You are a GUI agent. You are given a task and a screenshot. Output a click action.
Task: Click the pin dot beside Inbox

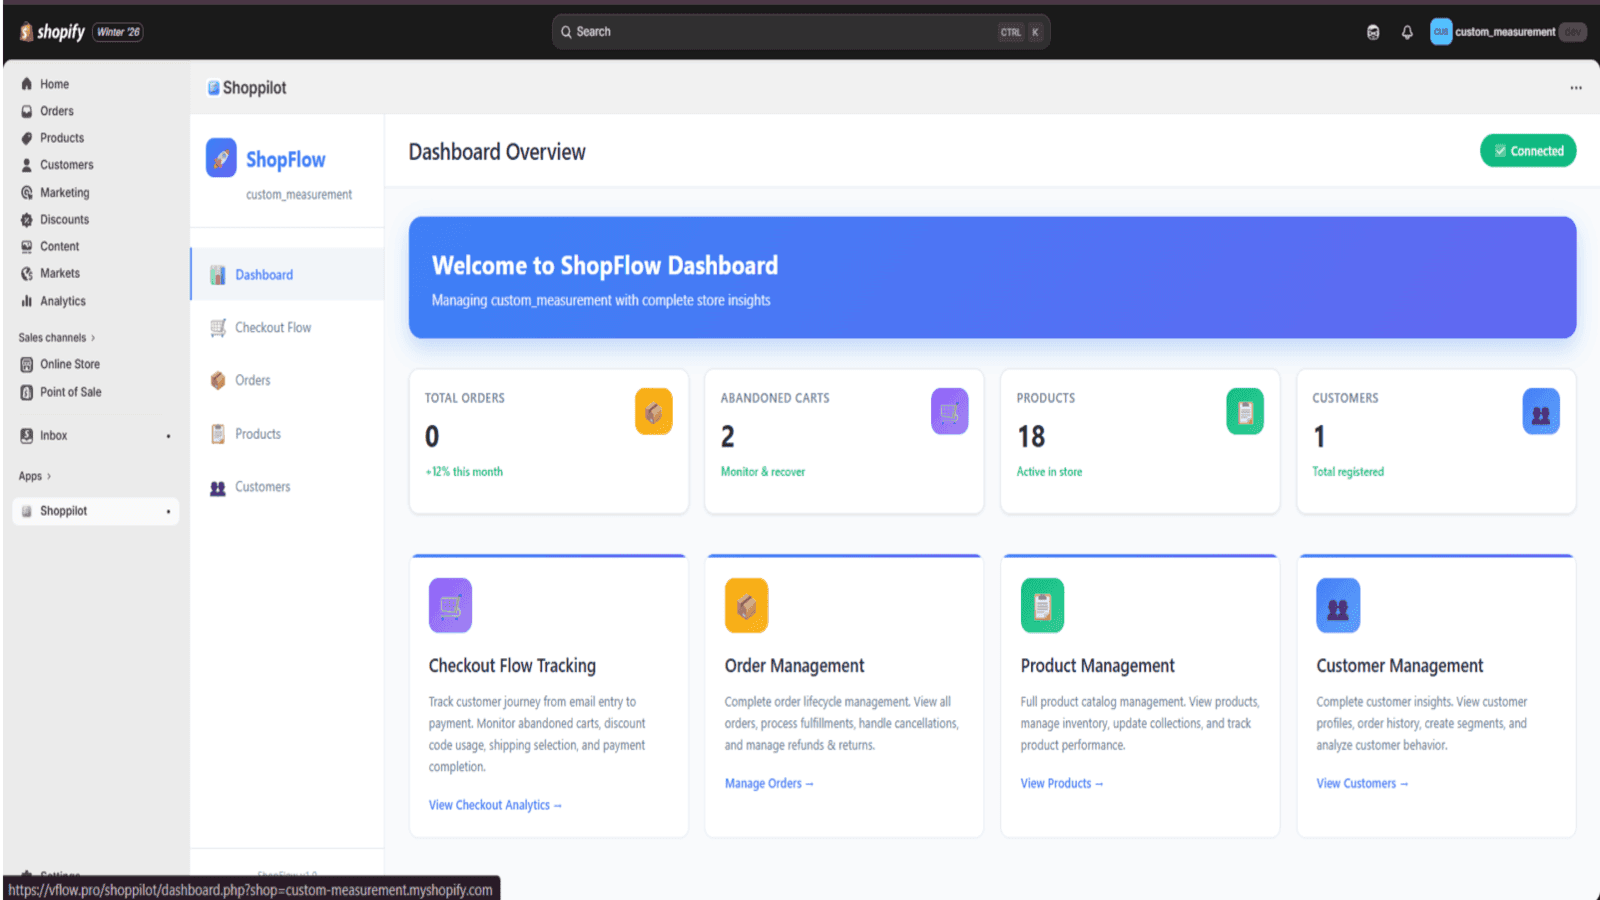tap(168, 436)
